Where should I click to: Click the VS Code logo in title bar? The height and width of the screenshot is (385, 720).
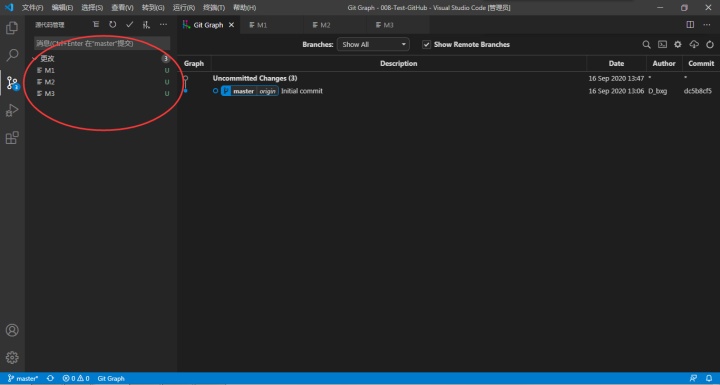[x=9, y=7]
